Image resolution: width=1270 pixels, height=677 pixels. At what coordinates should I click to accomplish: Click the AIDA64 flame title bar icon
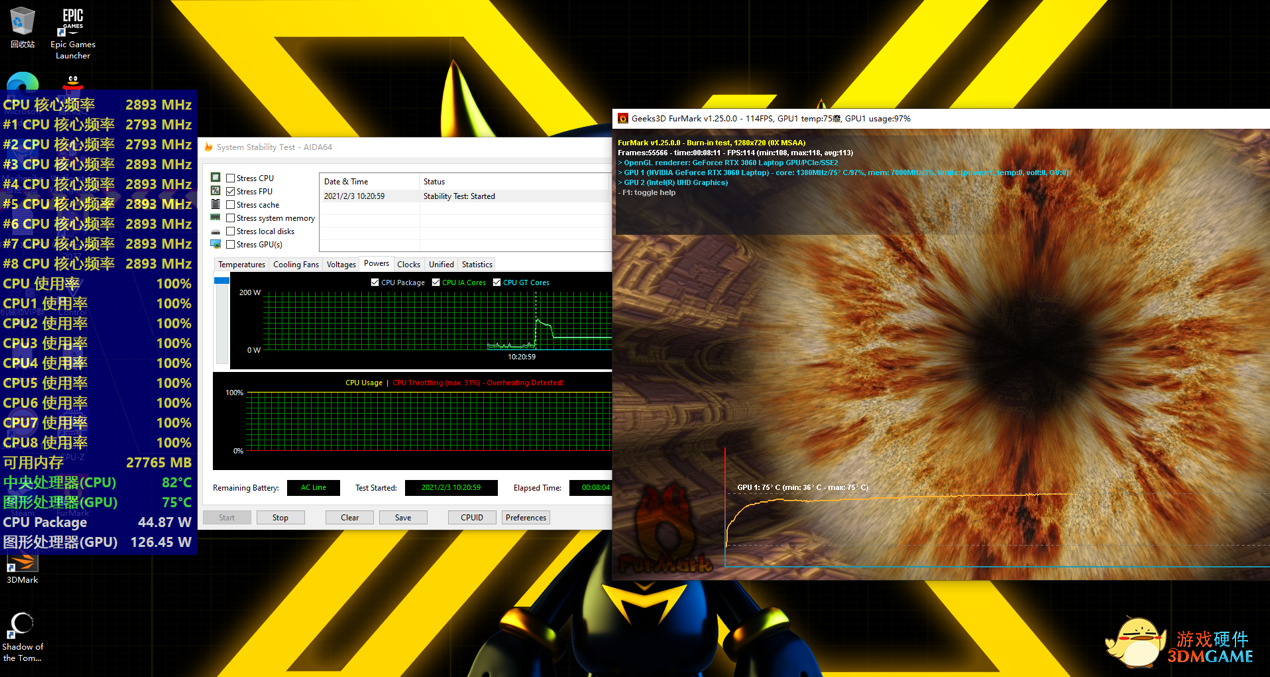click(208, 147)
